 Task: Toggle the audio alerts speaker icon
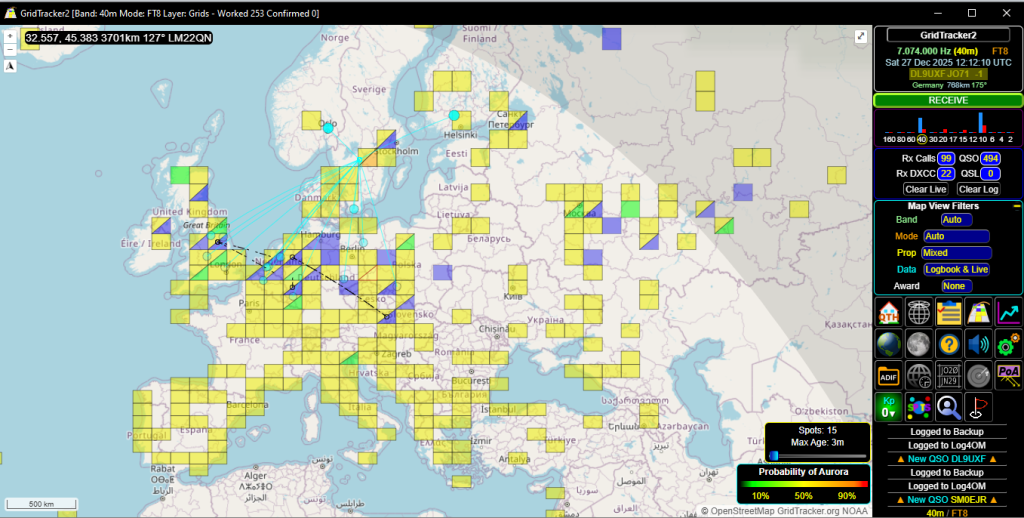978,344
